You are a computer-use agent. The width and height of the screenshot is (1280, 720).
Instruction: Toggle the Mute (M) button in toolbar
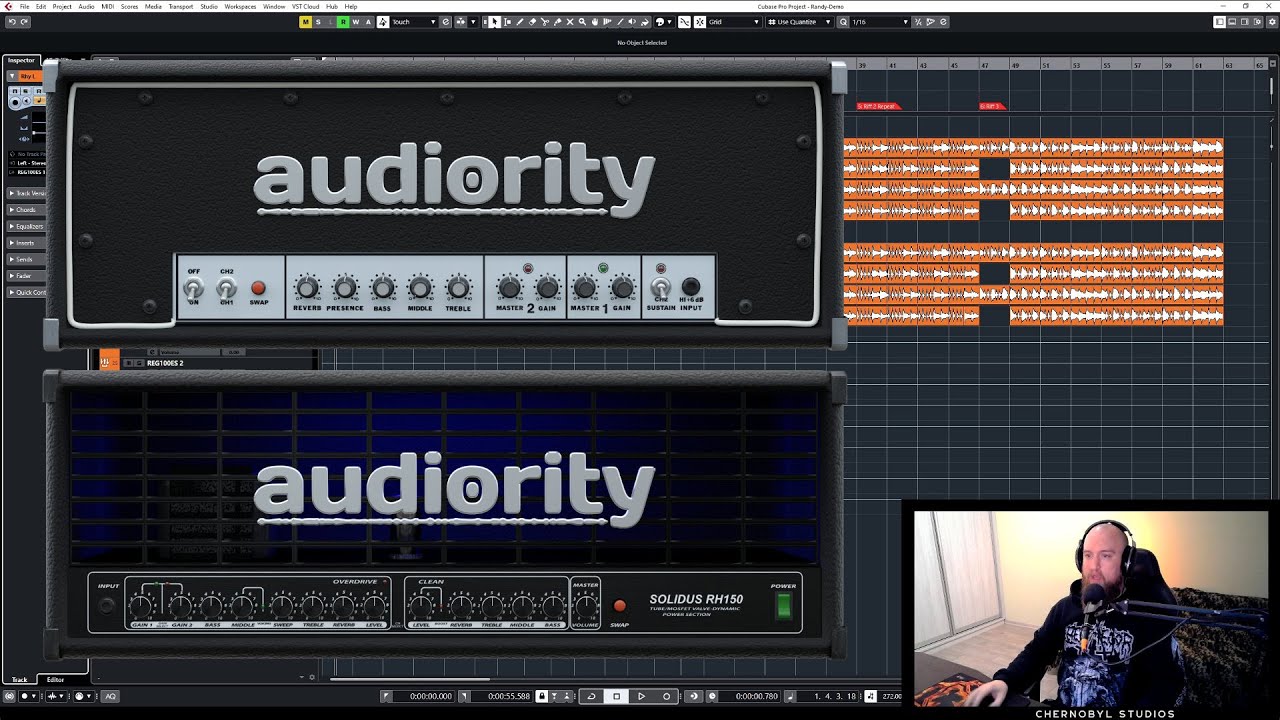(306, 22)
